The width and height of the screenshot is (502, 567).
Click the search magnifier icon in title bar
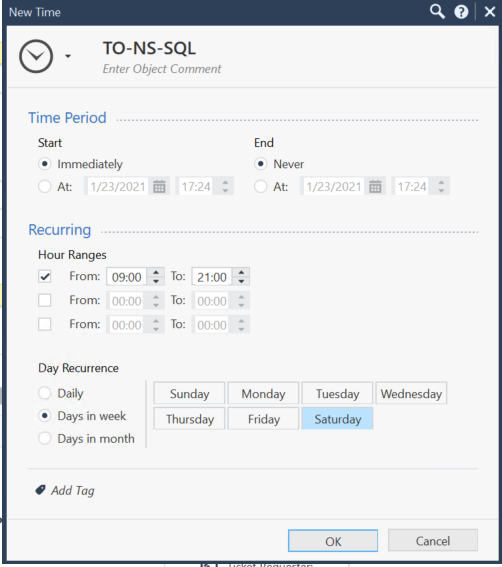(x=437, y=12)
